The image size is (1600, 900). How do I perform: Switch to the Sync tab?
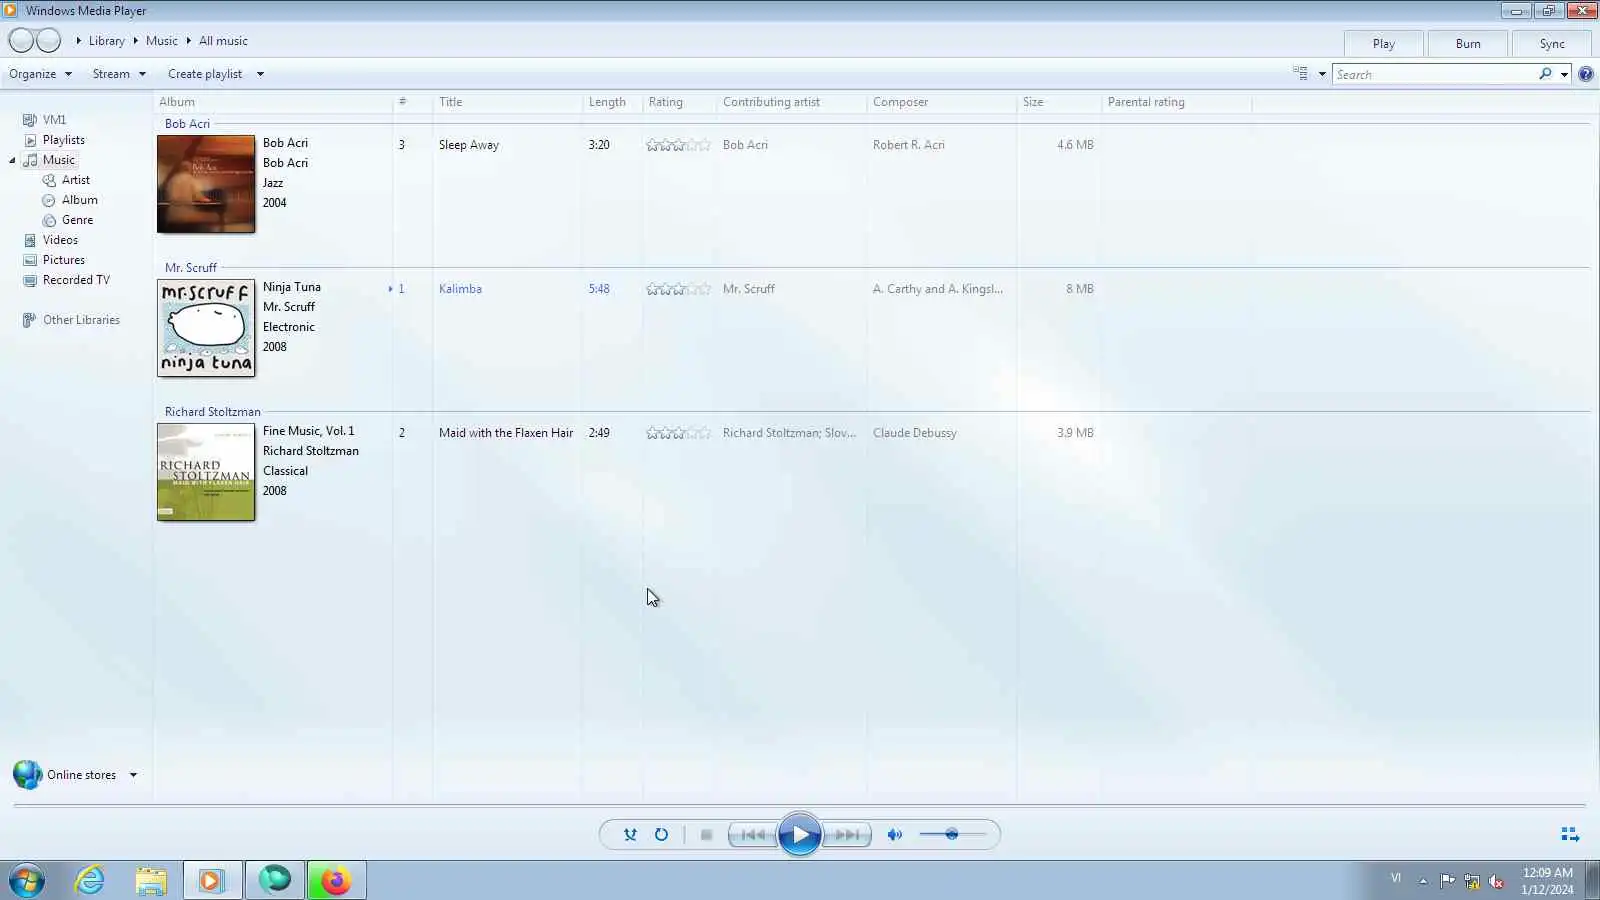click(1552, 43)
